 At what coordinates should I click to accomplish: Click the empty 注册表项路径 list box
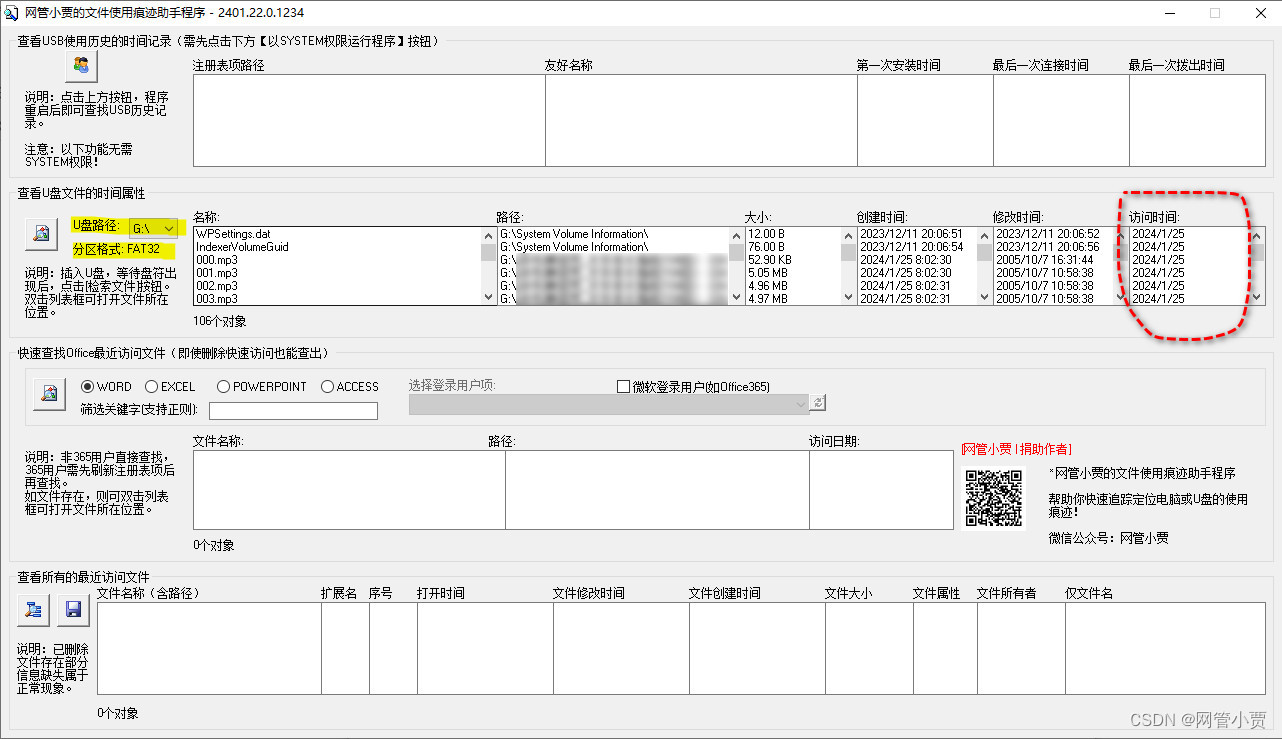[x=369, y=120]
